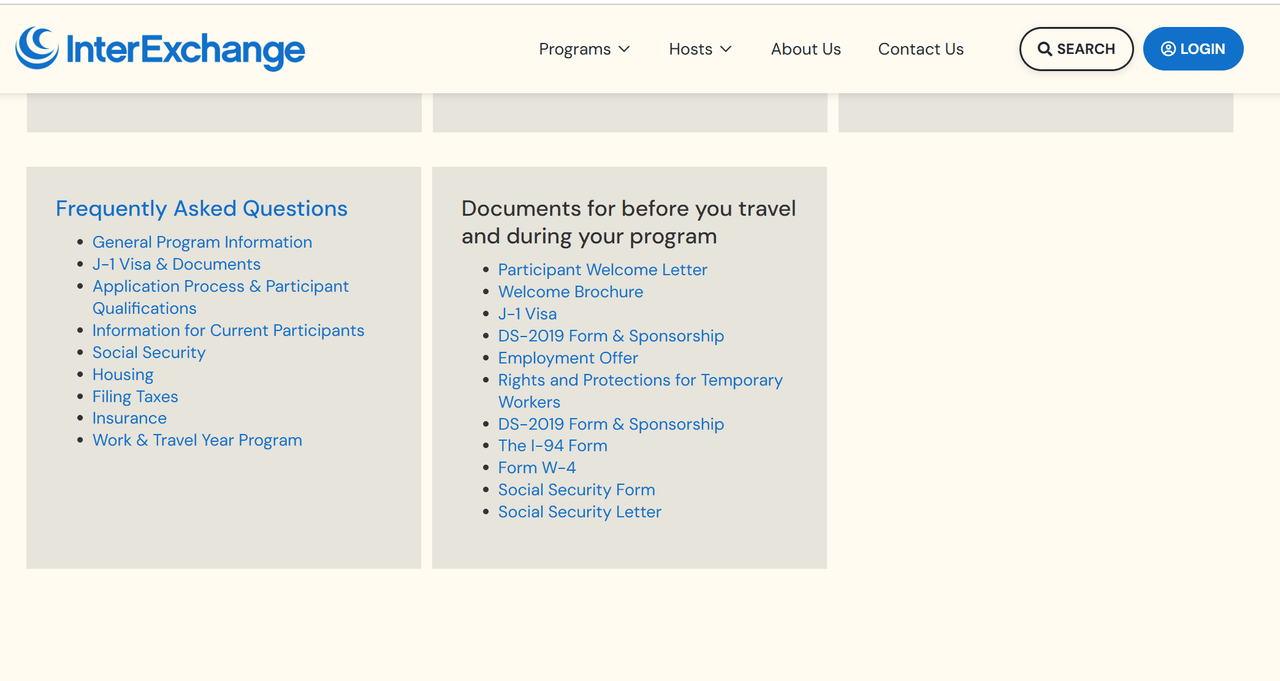Screen dimensions: 1280x681
Task: Open Work & Travel Year Program link
Action: 197,440
